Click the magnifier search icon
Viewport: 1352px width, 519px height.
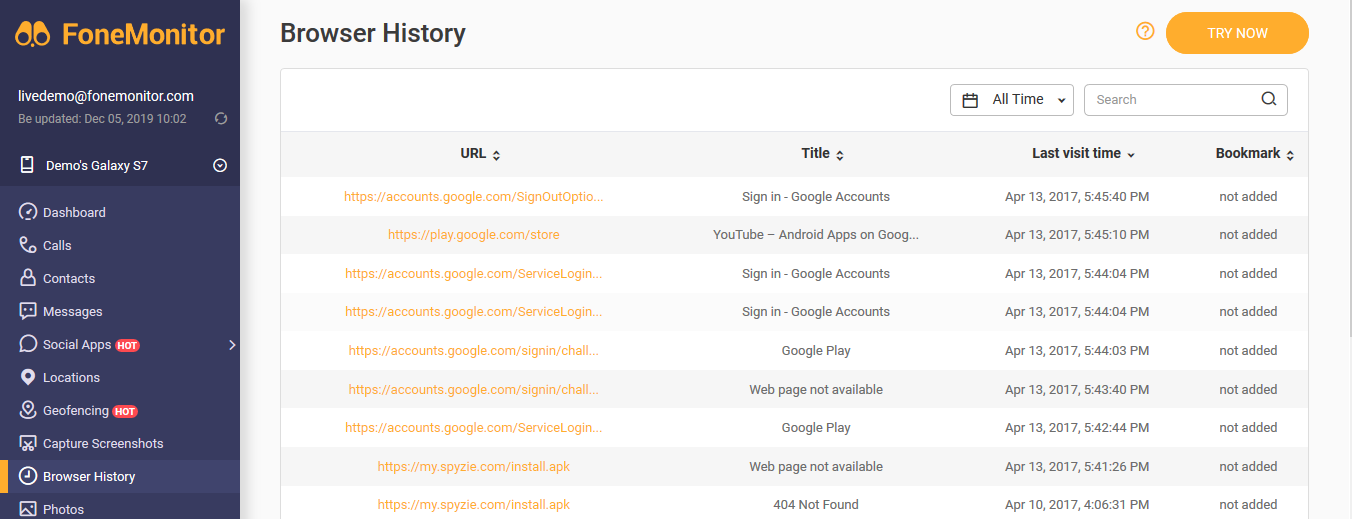coord(1269,99)
